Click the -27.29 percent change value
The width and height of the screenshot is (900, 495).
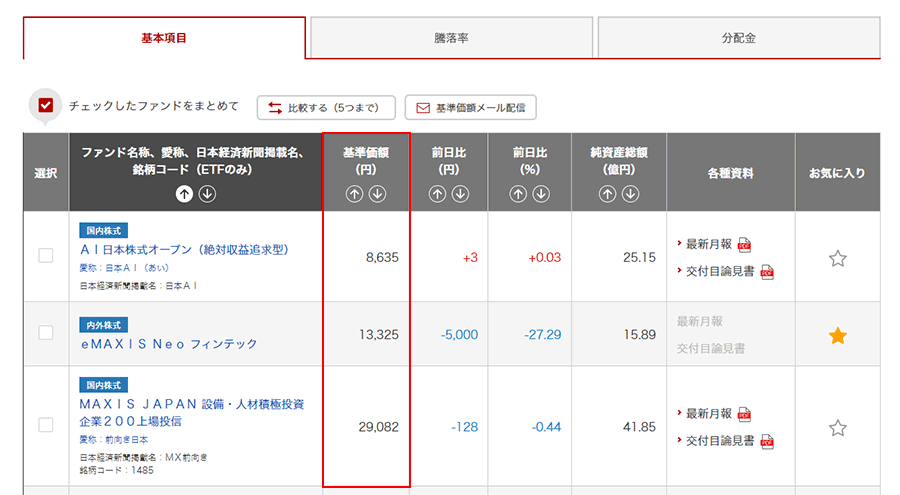pos(542,335)
